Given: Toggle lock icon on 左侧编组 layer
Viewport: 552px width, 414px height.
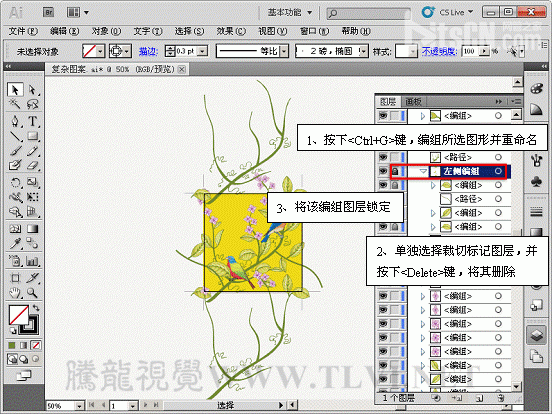Looking at the screenshot, I should pyautogui.click(x=395, y=171).
